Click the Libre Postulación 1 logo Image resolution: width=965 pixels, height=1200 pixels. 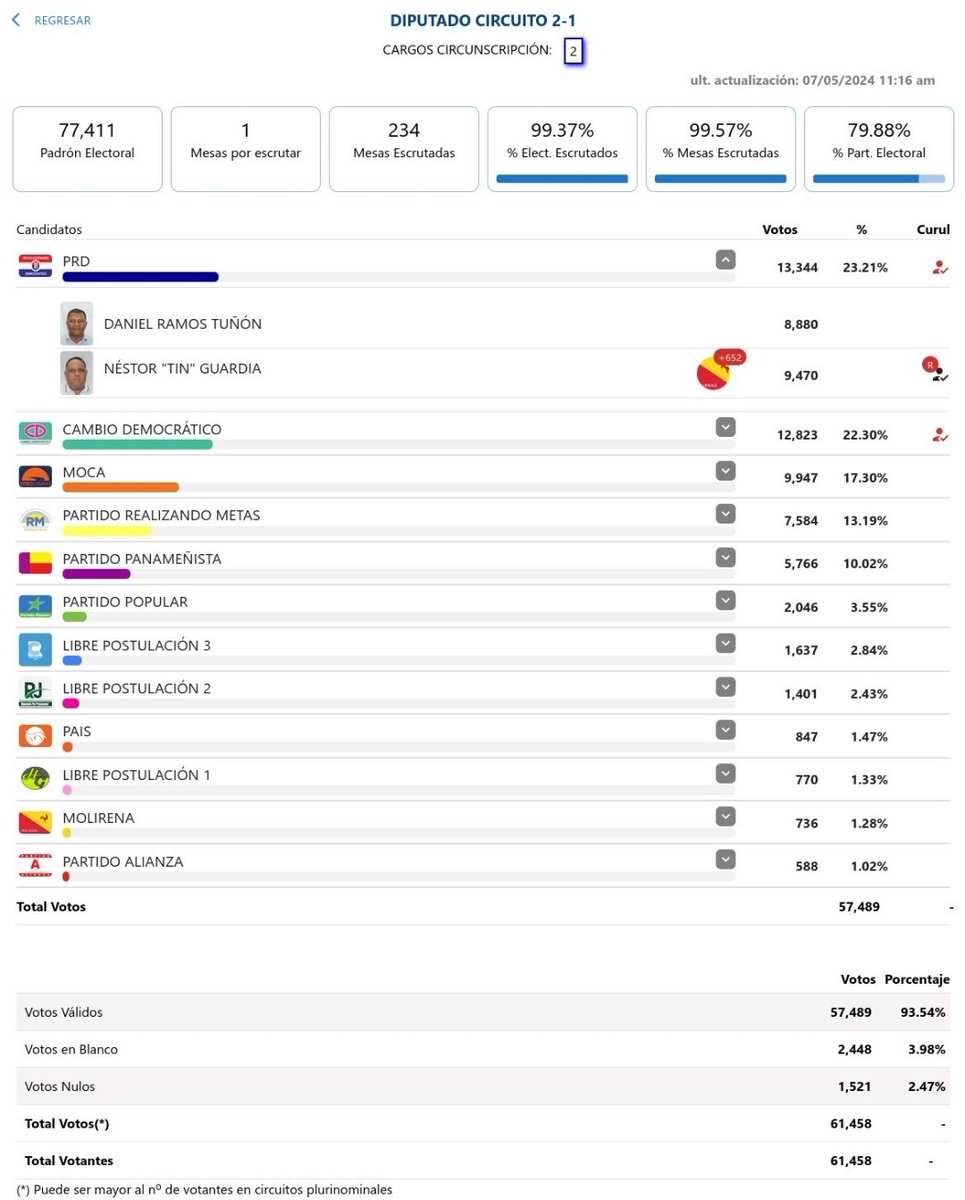[35, 779]
